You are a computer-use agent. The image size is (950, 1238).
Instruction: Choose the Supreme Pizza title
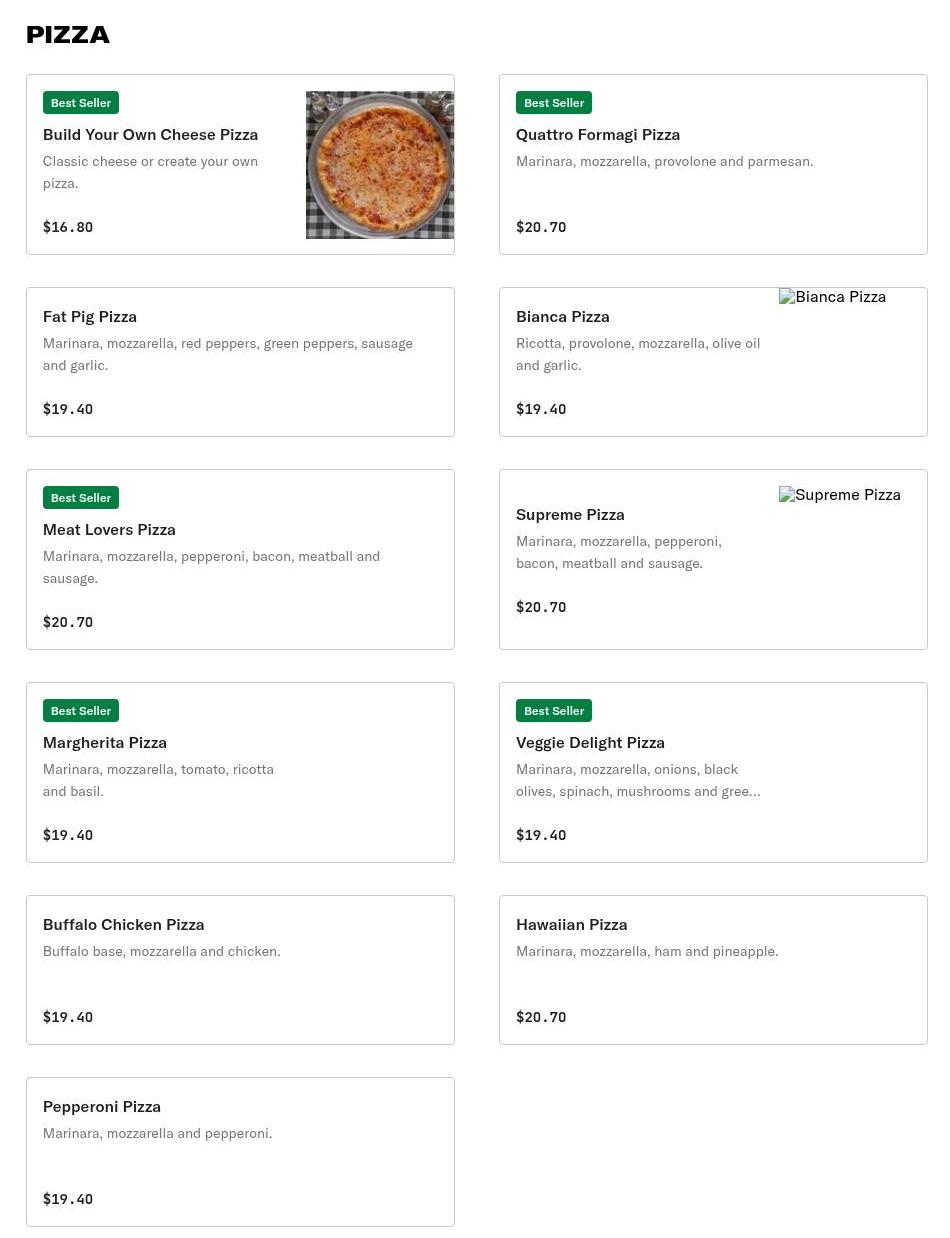(x=570, y=514)
